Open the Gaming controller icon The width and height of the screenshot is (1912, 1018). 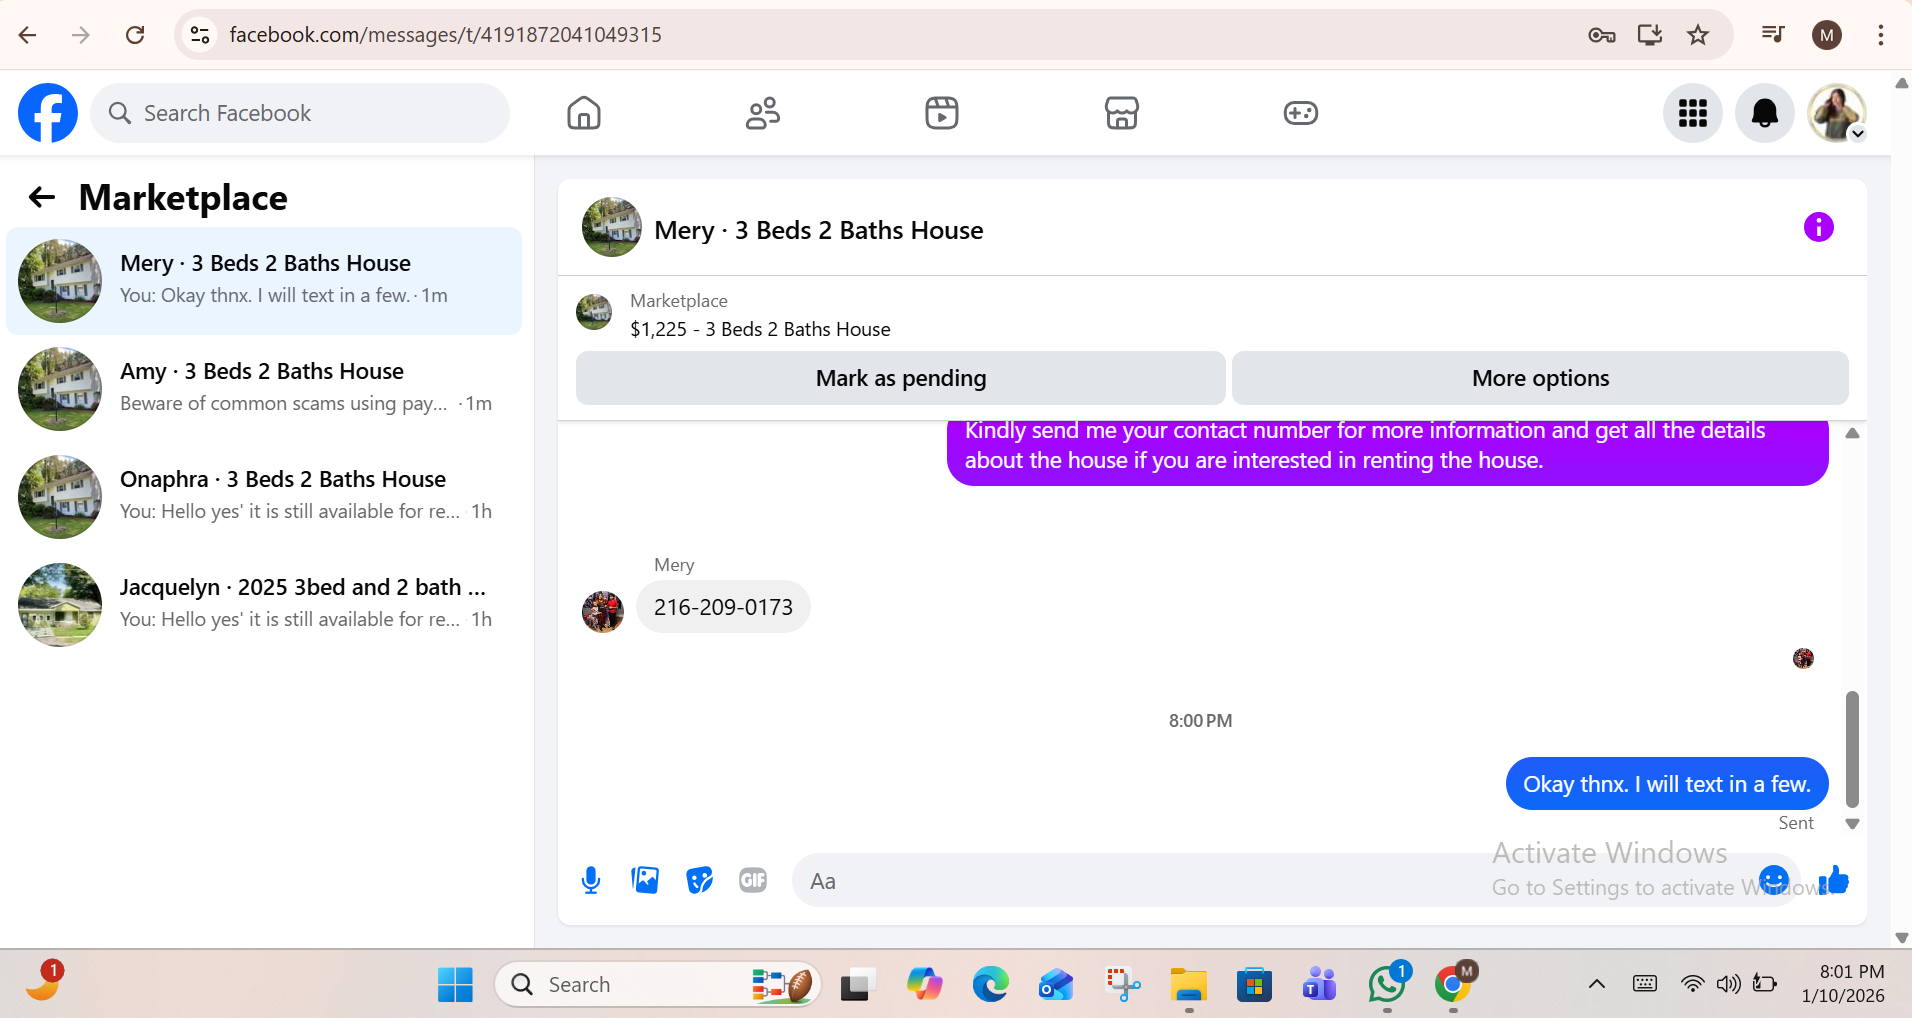pyautogui.click(x=1301, y=113)
